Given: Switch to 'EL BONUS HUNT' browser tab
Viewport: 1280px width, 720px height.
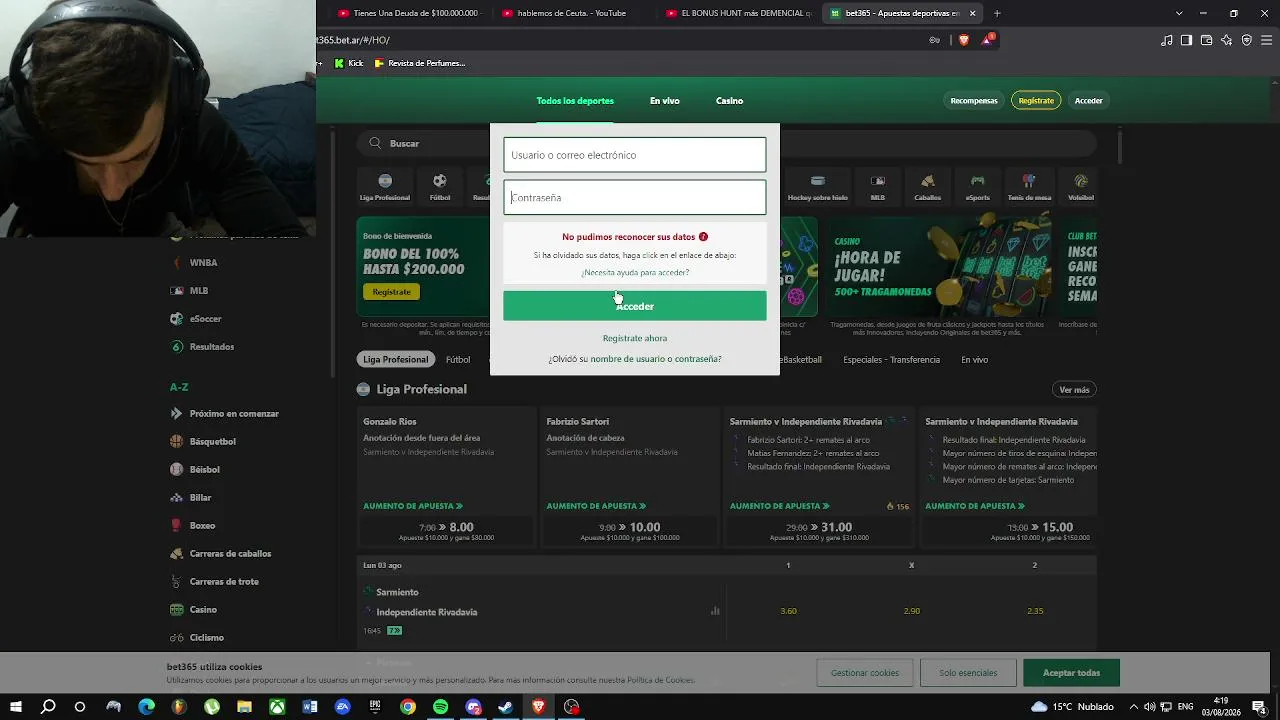Looking at the screenshot, I should coord(739,13).
